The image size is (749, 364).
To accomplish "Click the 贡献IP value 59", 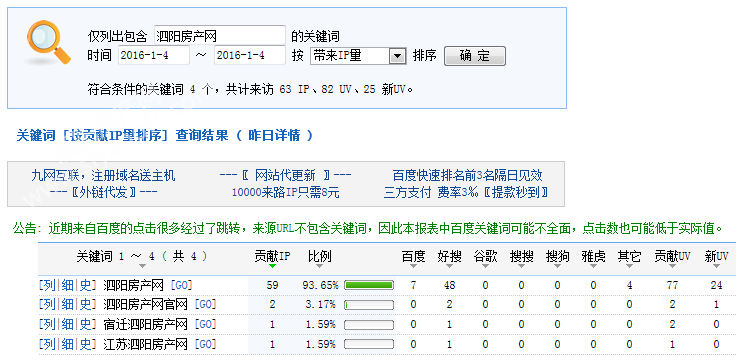I will [272, 286].
